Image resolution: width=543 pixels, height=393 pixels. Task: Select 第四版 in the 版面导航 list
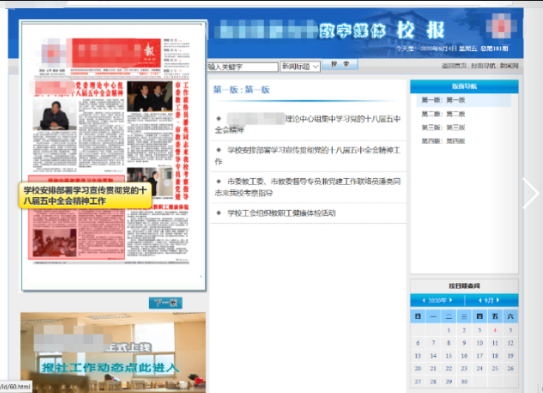443,141
